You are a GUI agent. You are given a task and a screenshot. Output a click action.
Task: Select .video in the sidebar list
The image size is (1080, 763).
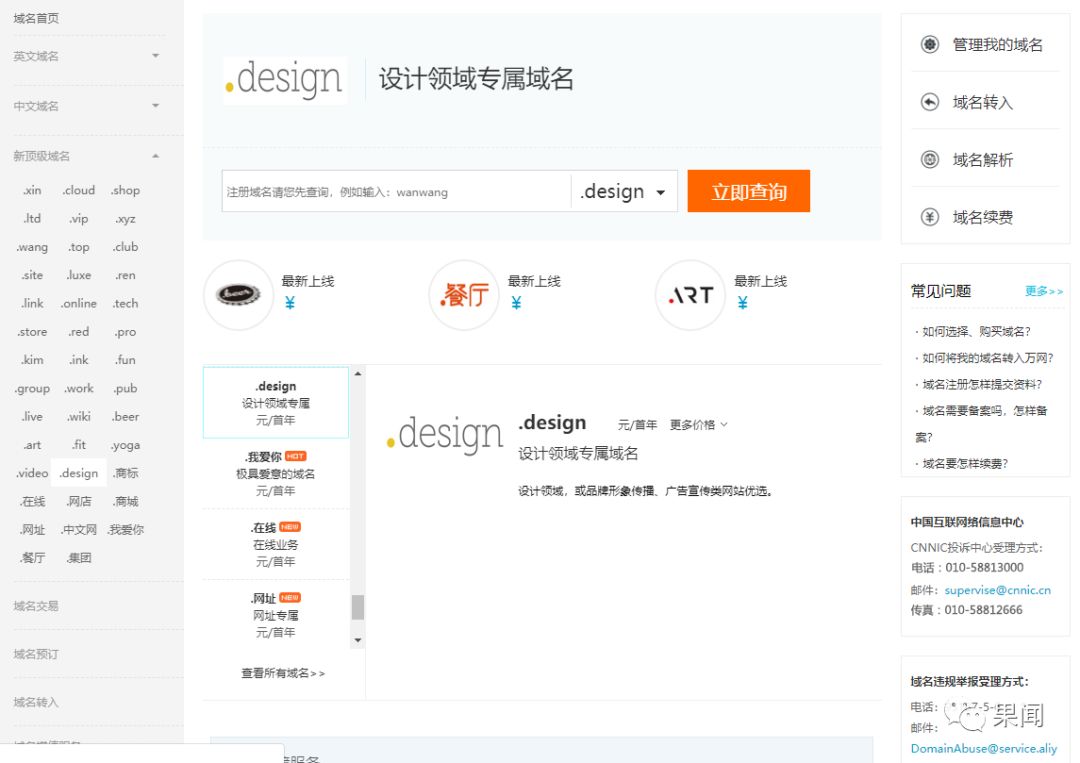tap(32, 473)
